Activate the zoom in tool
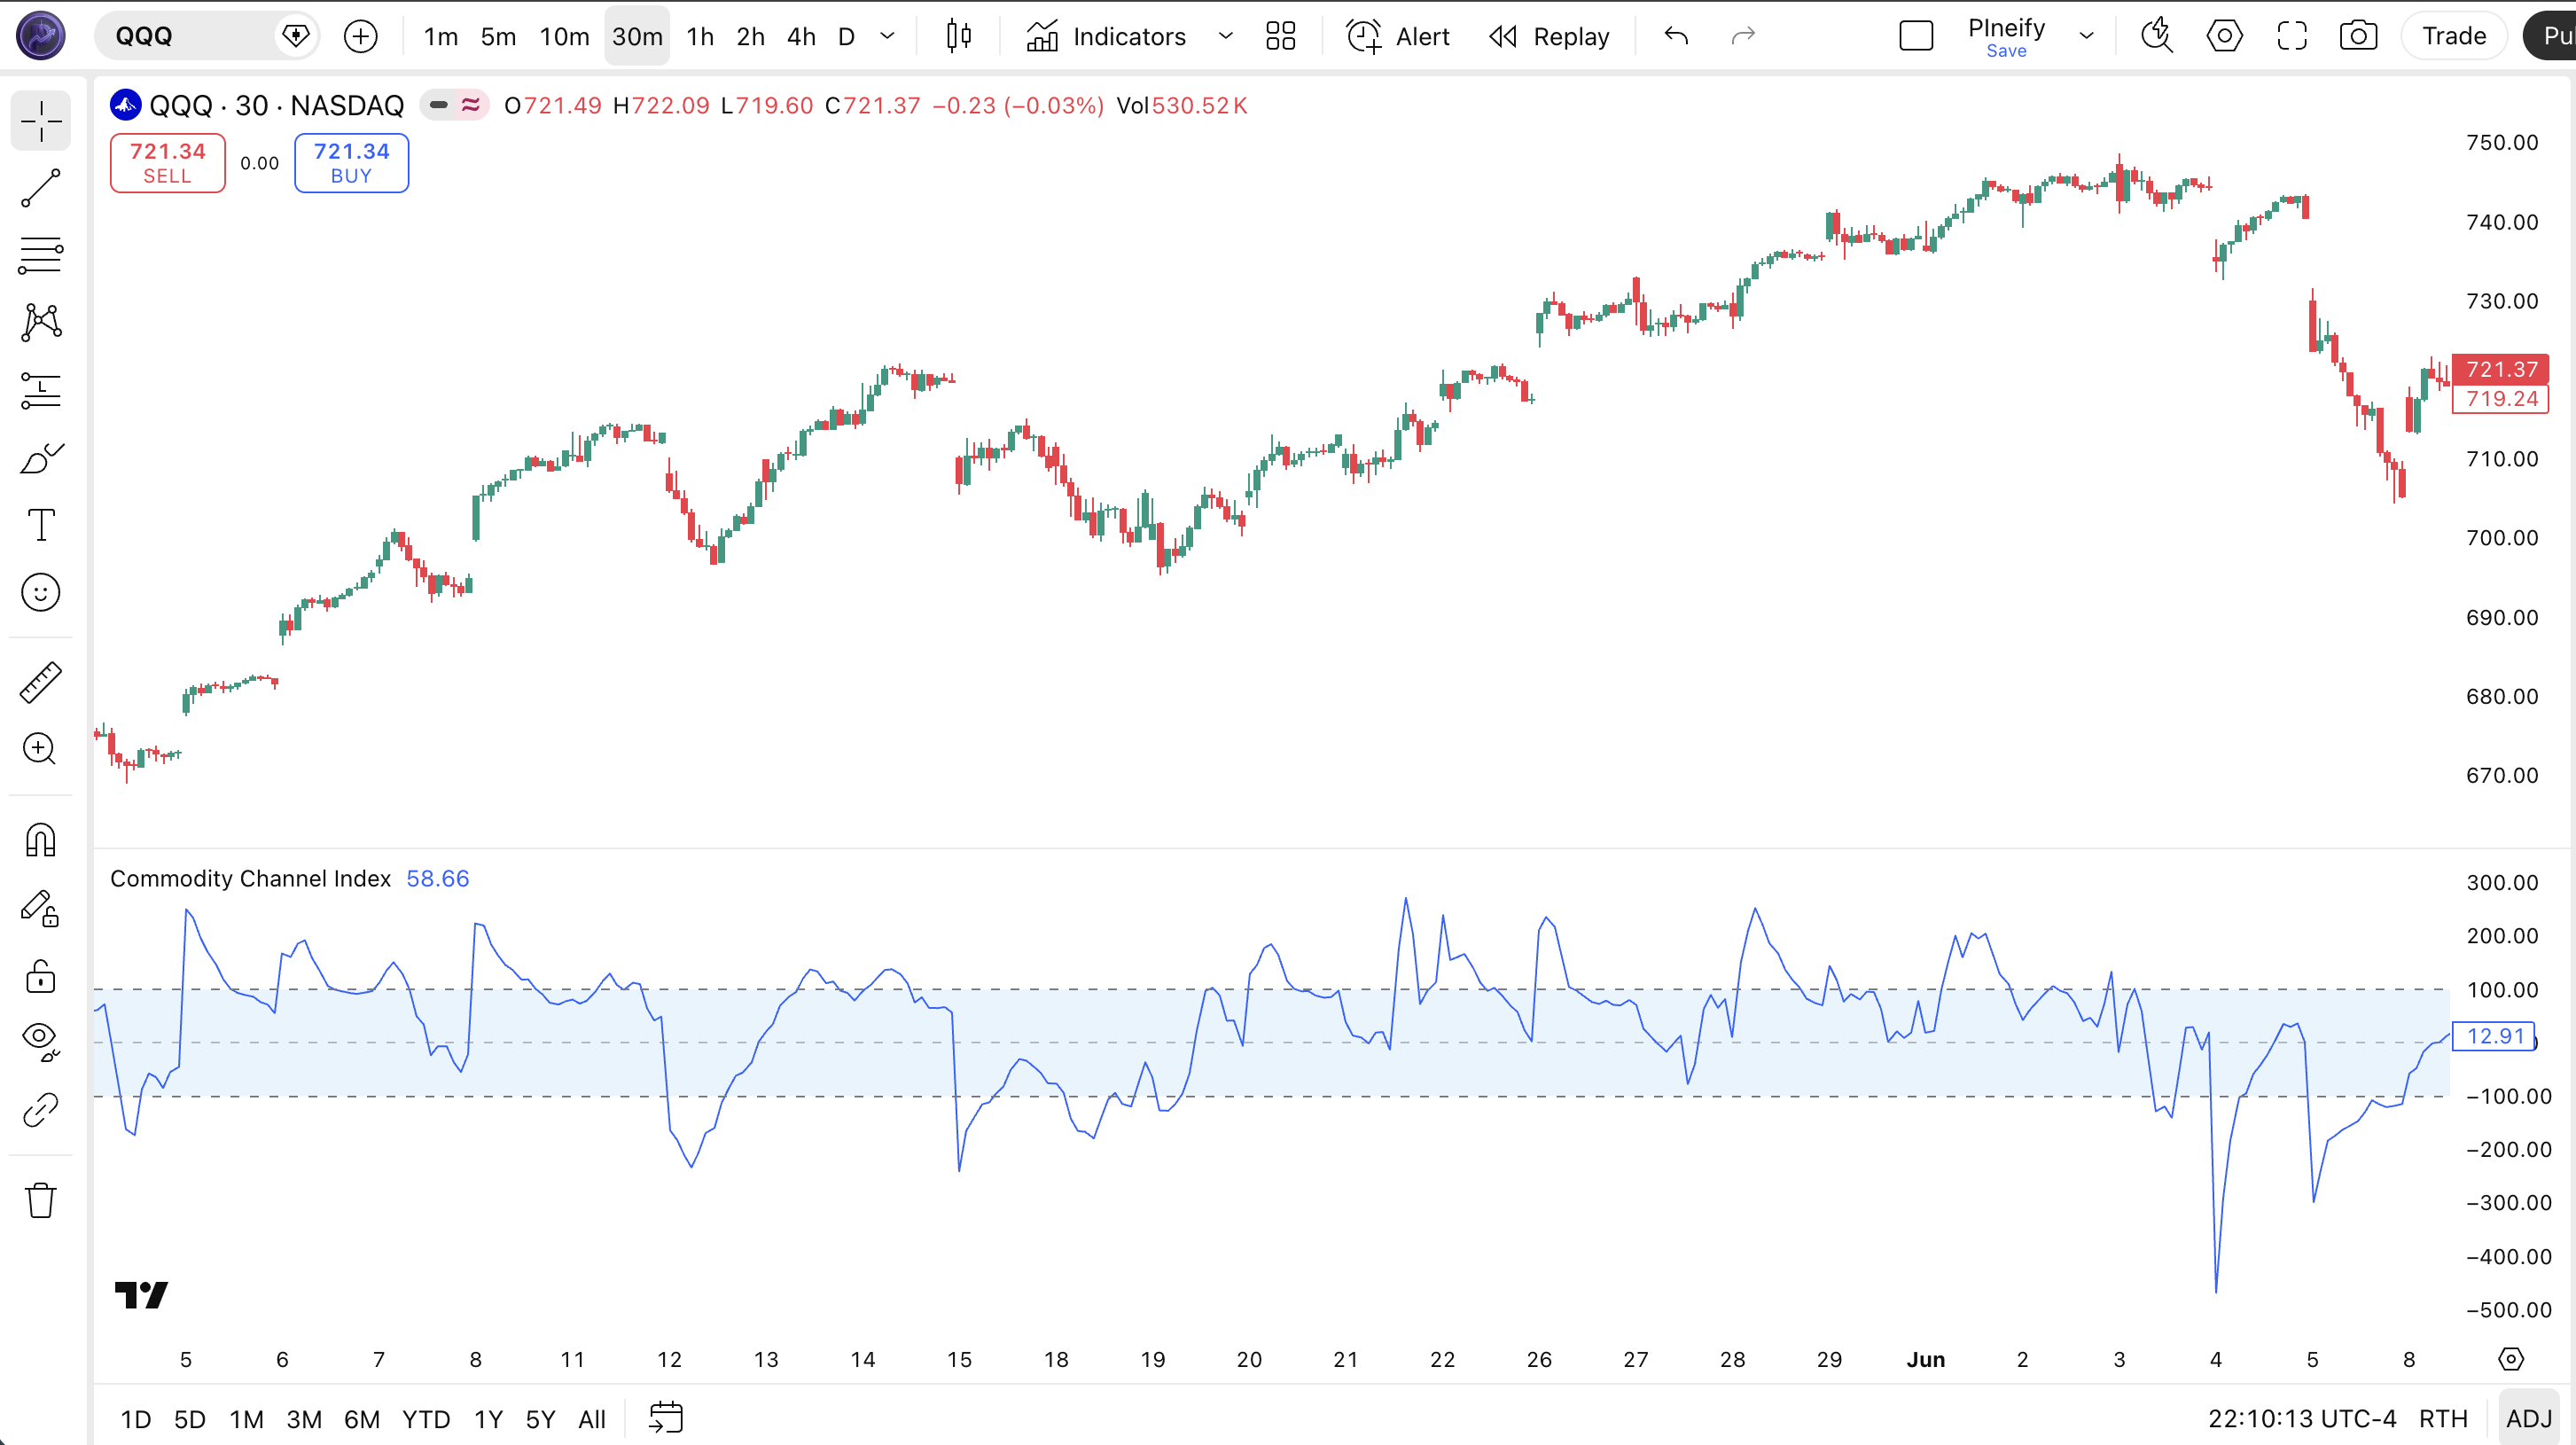2576x1445 pixels. [41, 749]
